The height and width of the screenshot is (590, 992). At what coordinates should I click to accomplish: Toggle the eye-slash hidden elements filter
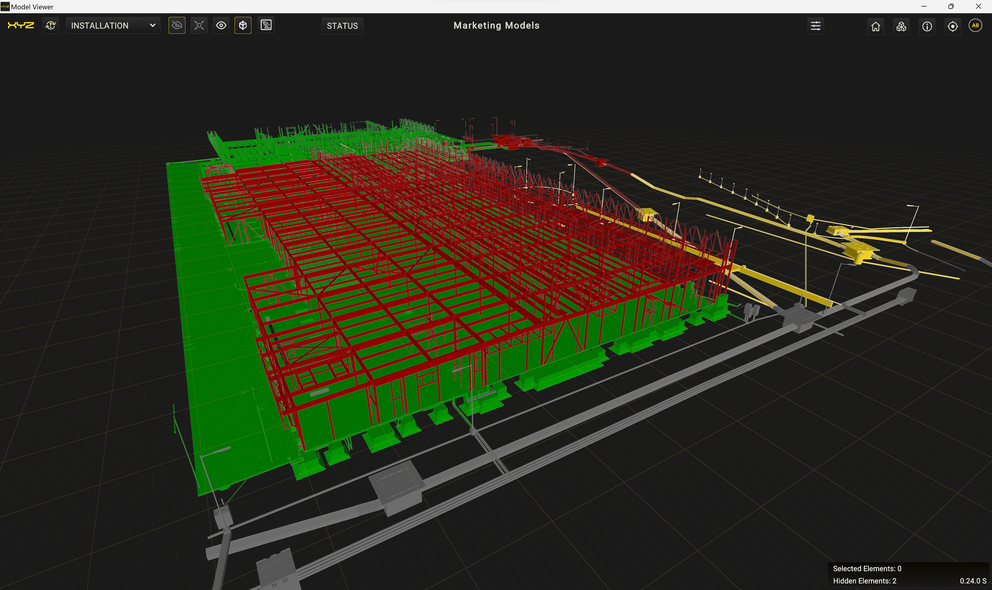177,25
